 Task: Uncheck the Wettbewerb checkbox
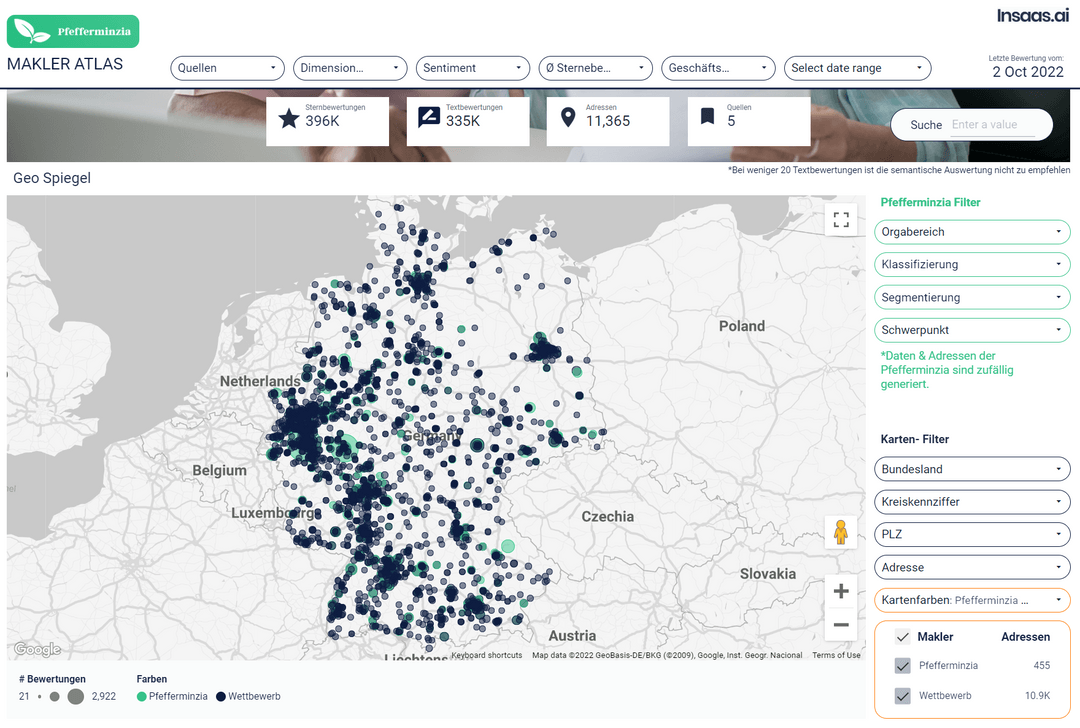click(902, 696)
